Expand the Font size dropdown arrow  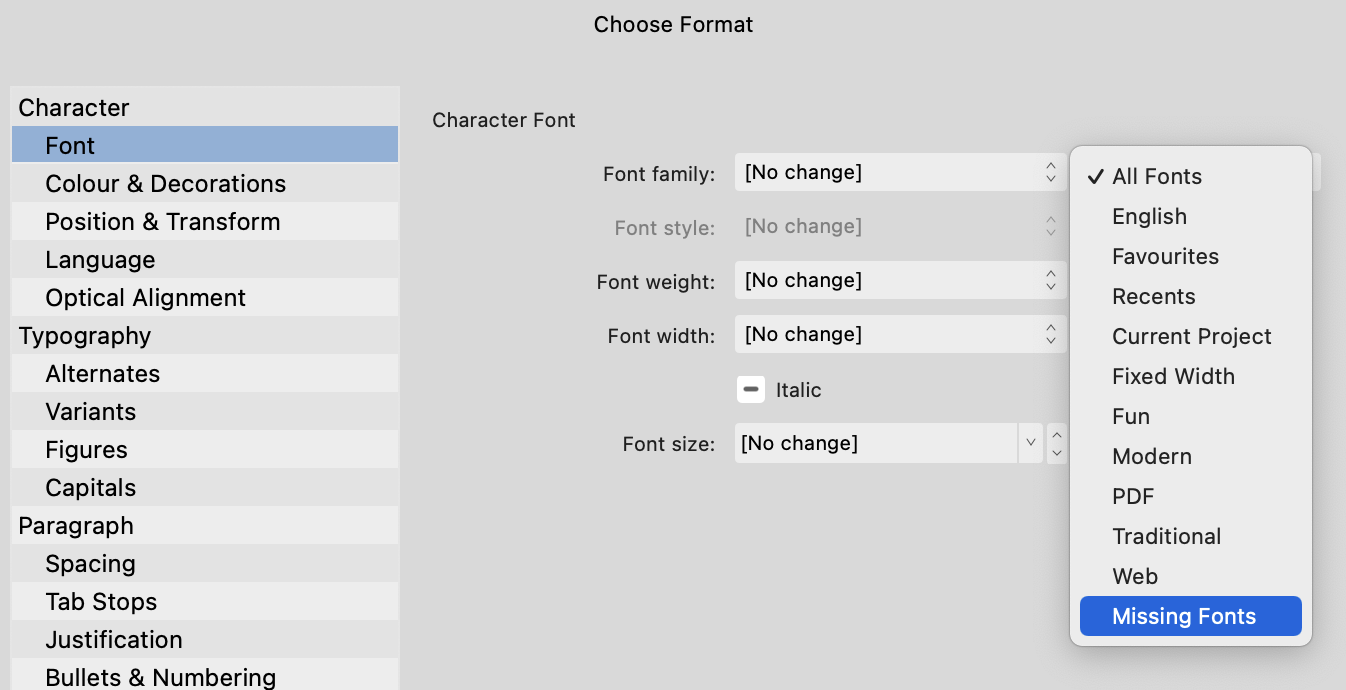click(x=1031, y=443)
